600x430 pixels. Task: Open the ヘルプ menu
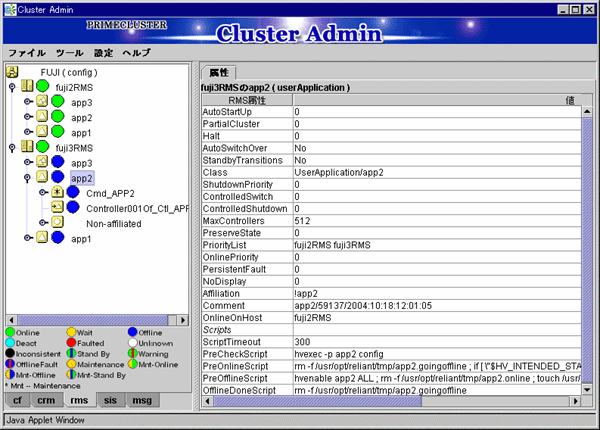coord(137,53)
